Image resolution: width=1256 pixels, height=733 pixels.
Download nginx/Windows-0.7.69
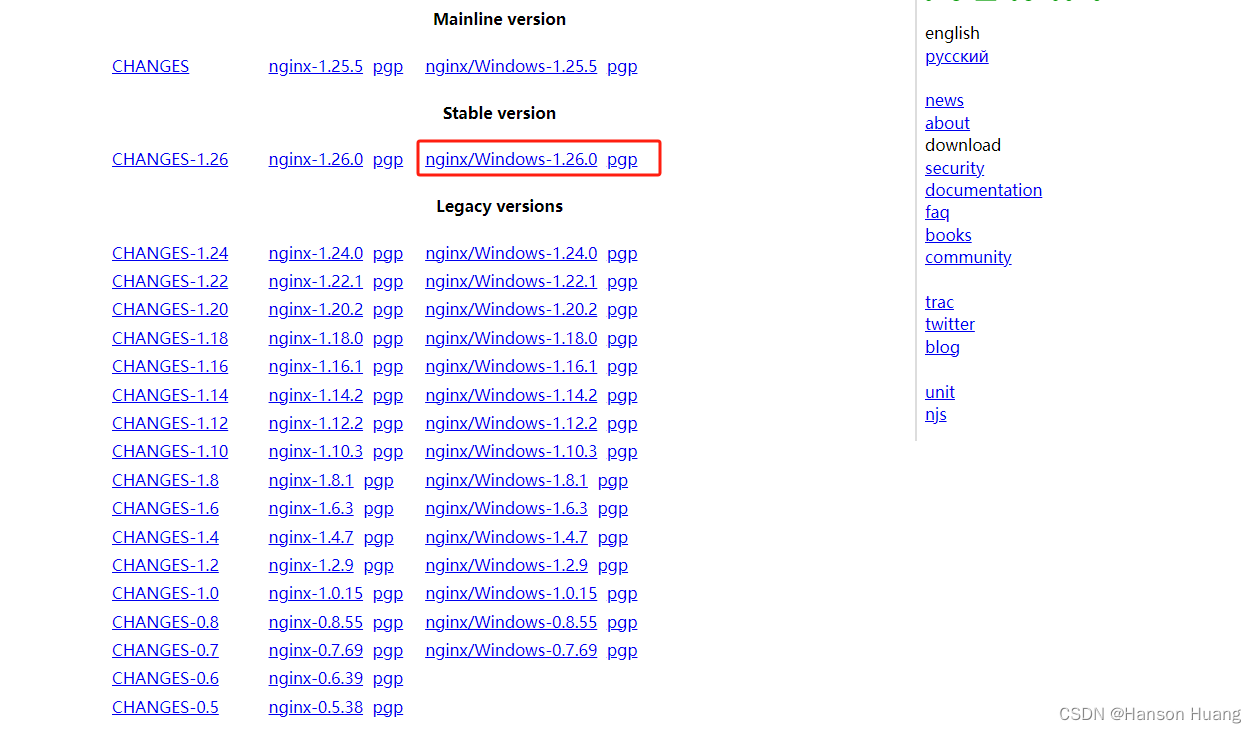coord(511,650)
